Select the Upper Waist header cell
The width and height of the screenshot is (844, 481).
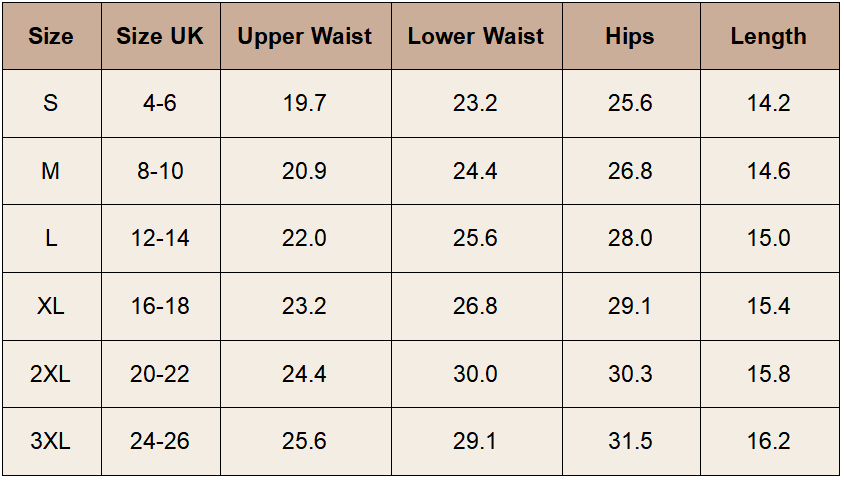click(x=305, y=37)
